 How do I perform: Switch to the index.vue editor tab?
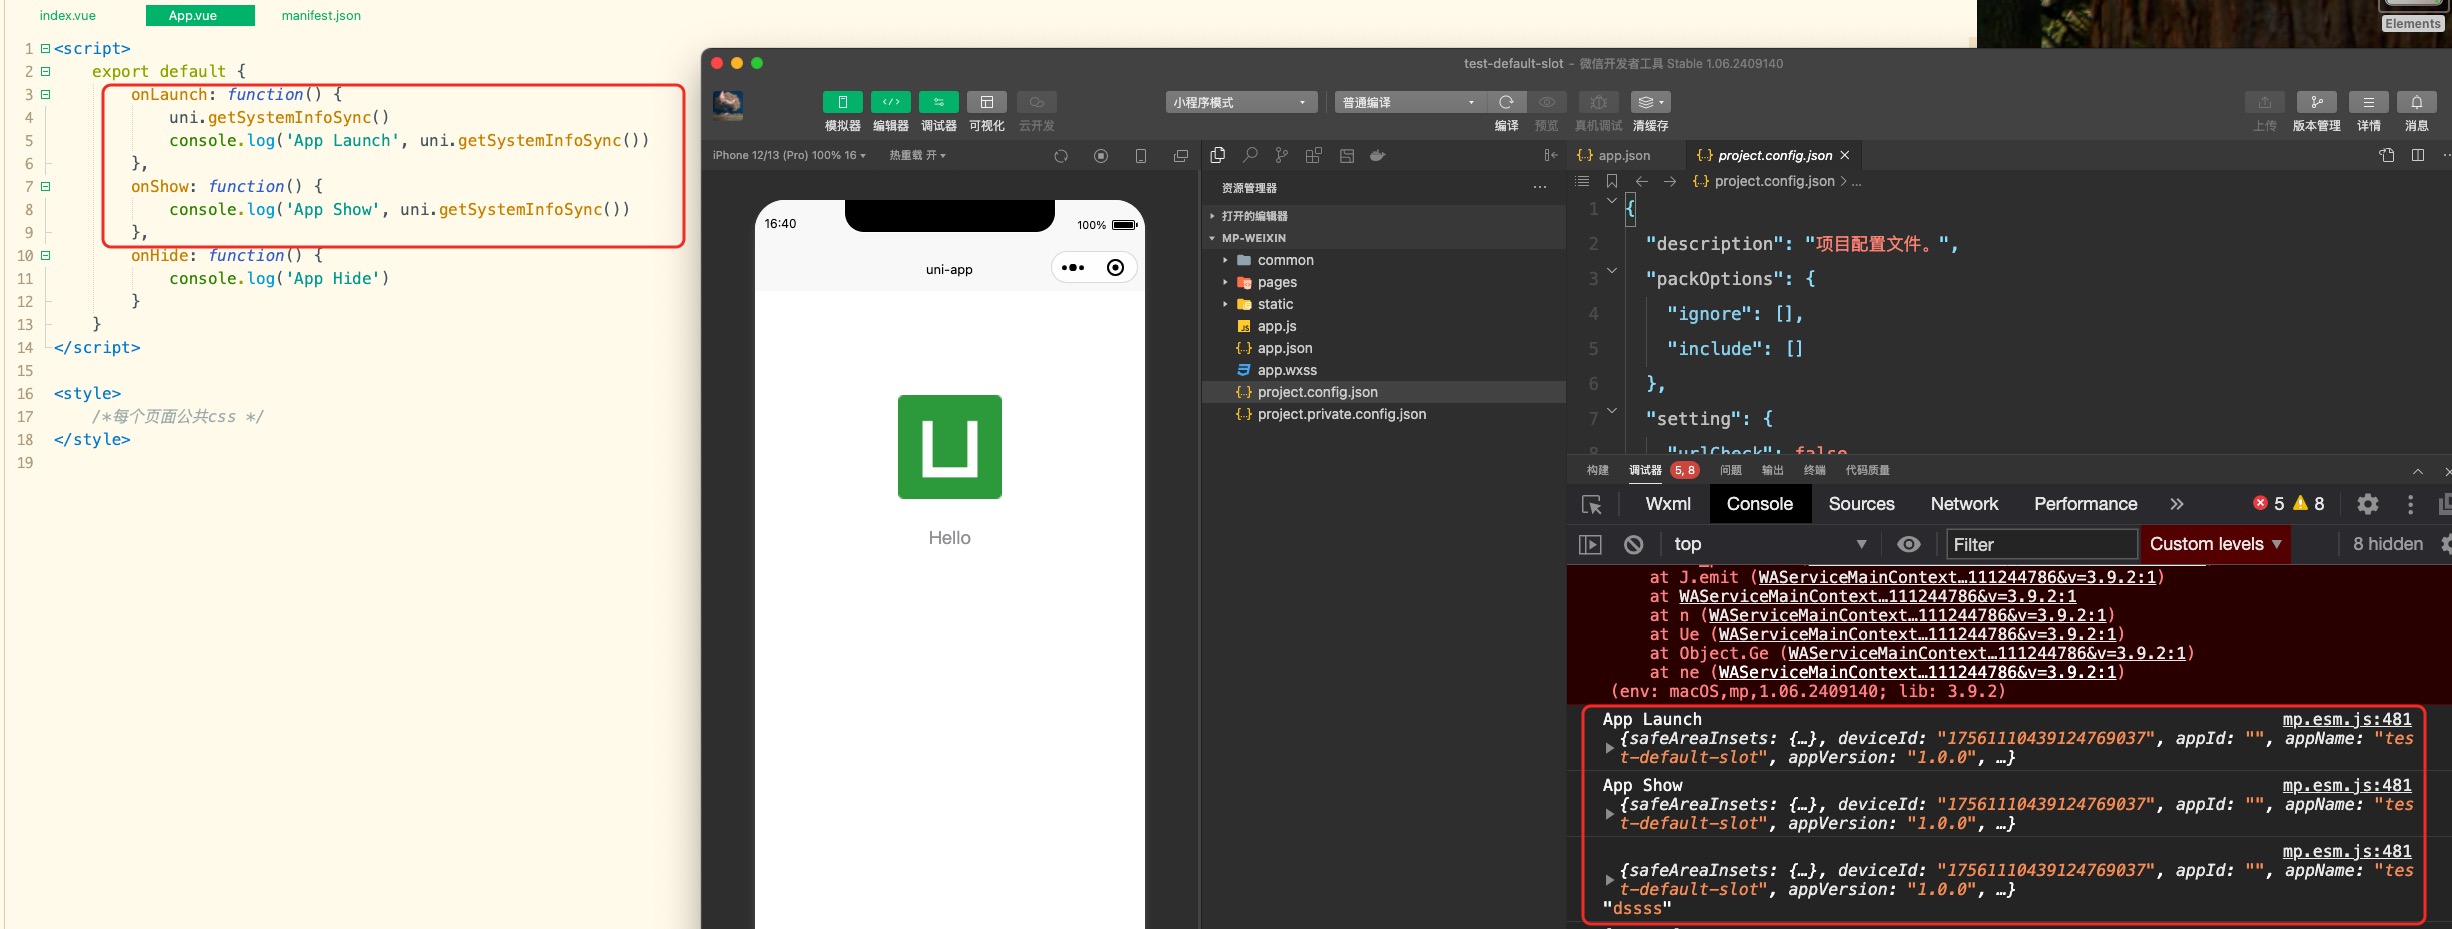(68, 15)
